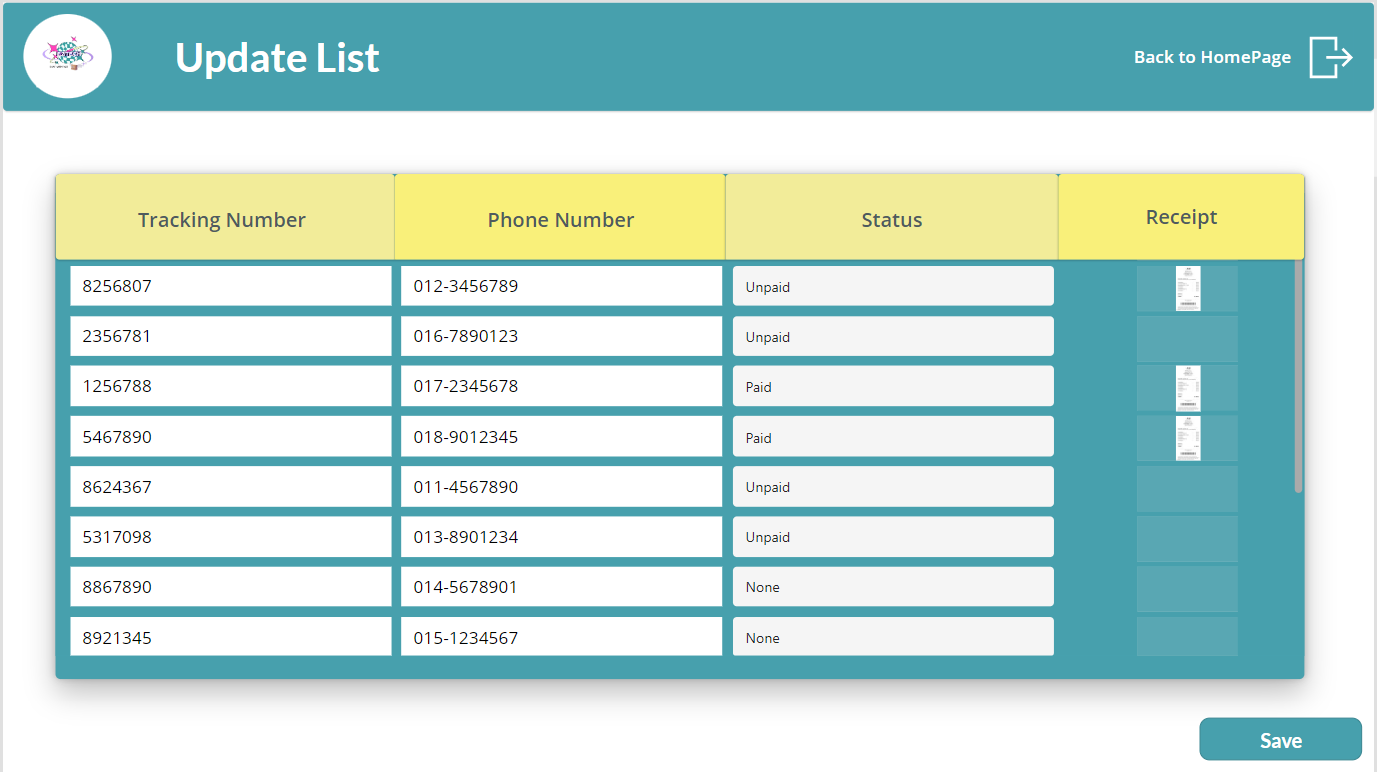The width and height of the screenshot is (1377, 772).
Task: Open receipt thumbnail for tracking number 1256788
Action: click(1187, 388)
